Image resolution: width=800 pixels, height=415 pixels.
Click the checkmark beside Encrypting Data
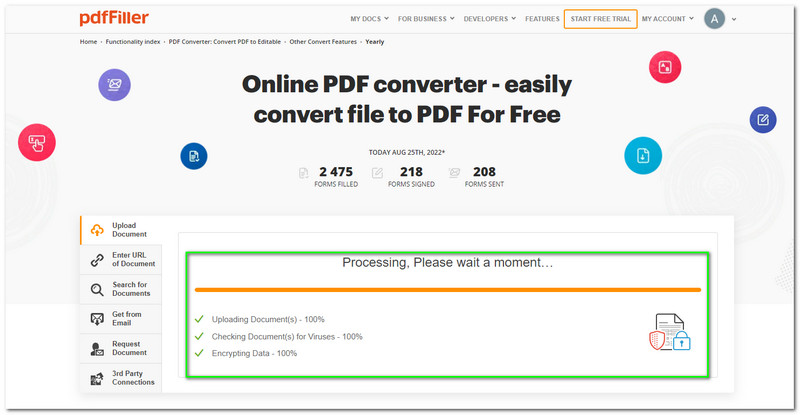coord(199,353)
